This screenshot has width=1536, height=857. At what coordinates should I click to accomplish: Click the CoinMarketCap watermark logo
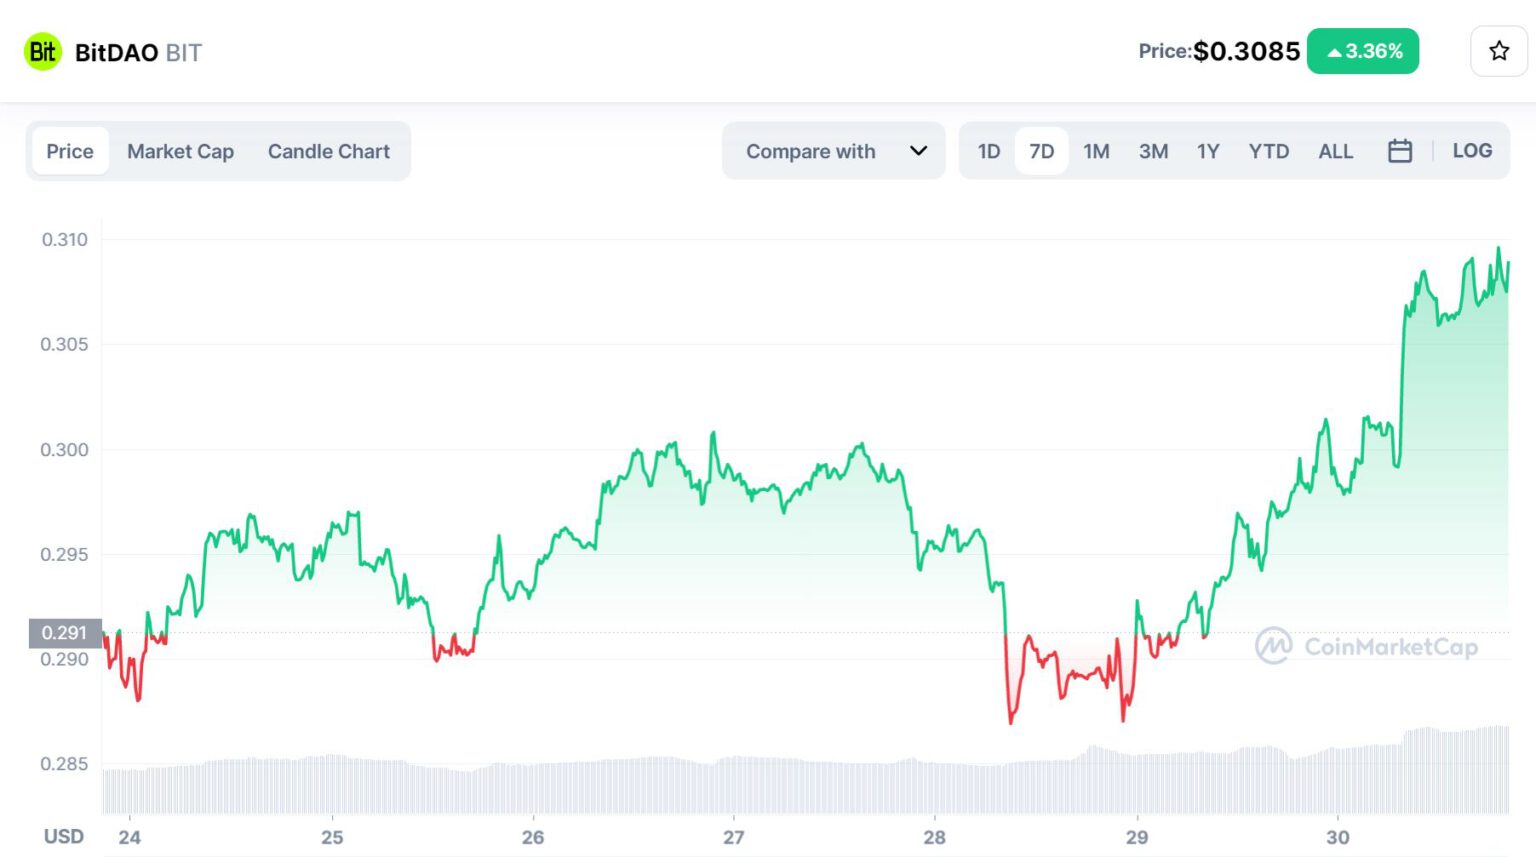(1366, 646)
